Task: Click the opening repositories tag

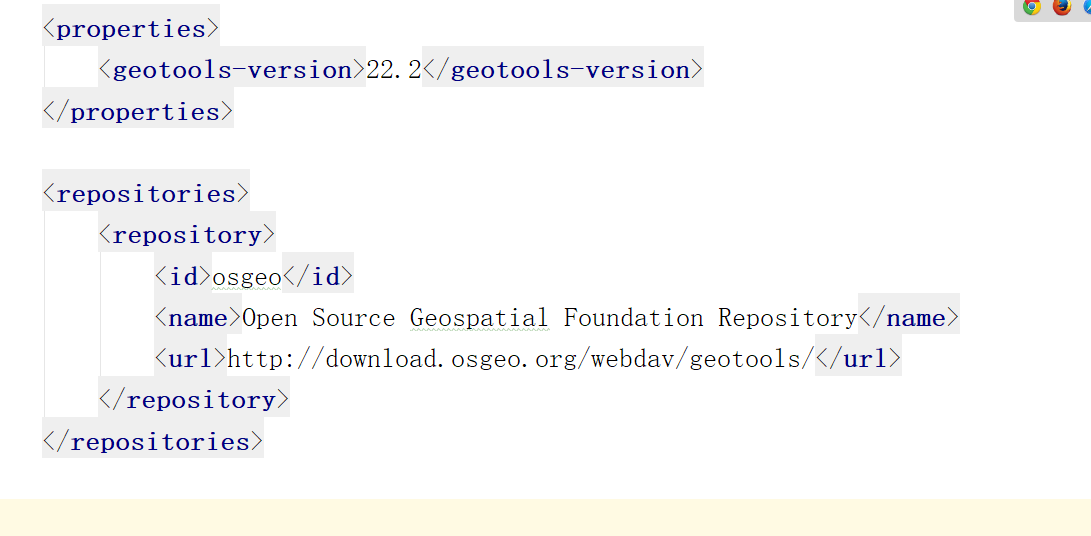Action: 145,194
